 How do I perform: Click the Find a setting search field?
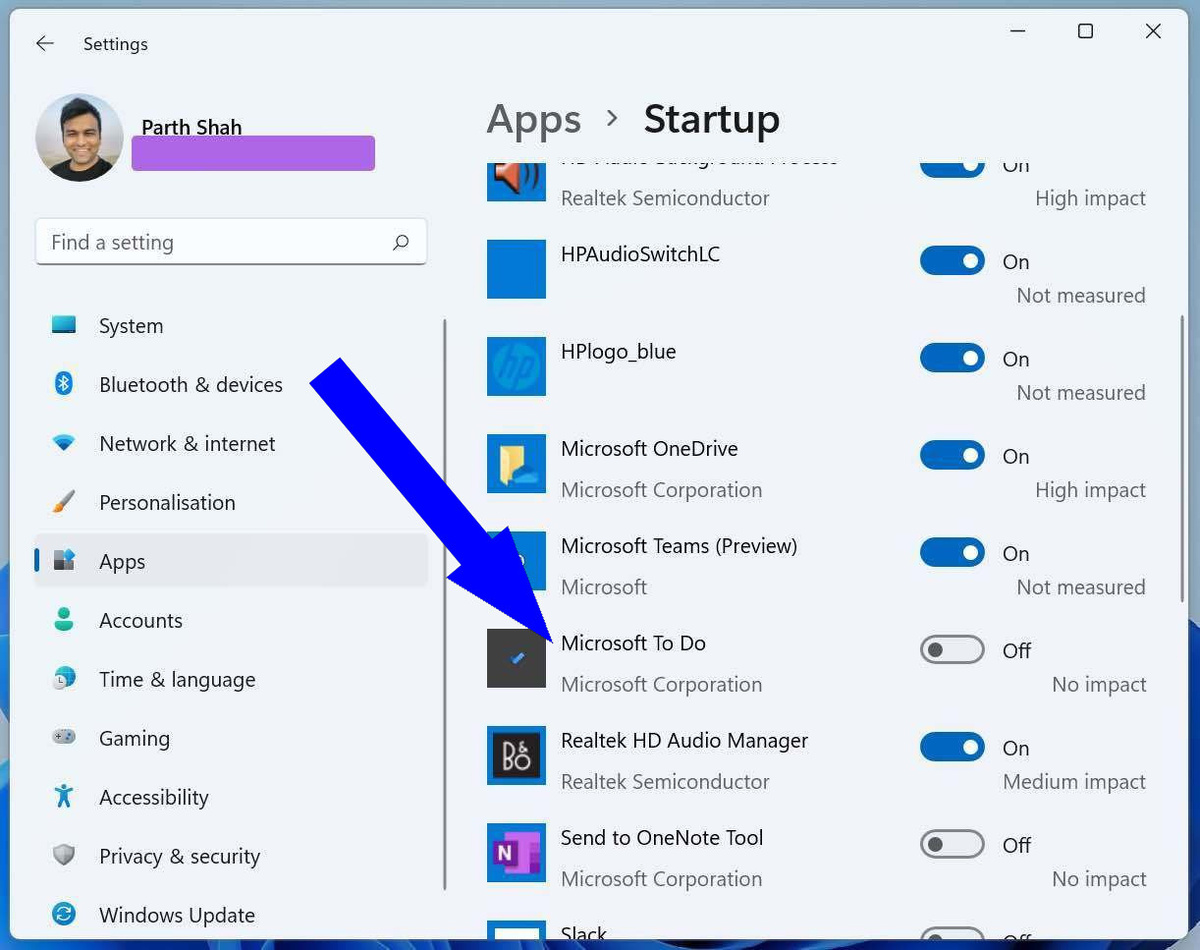tap(231, 241)
